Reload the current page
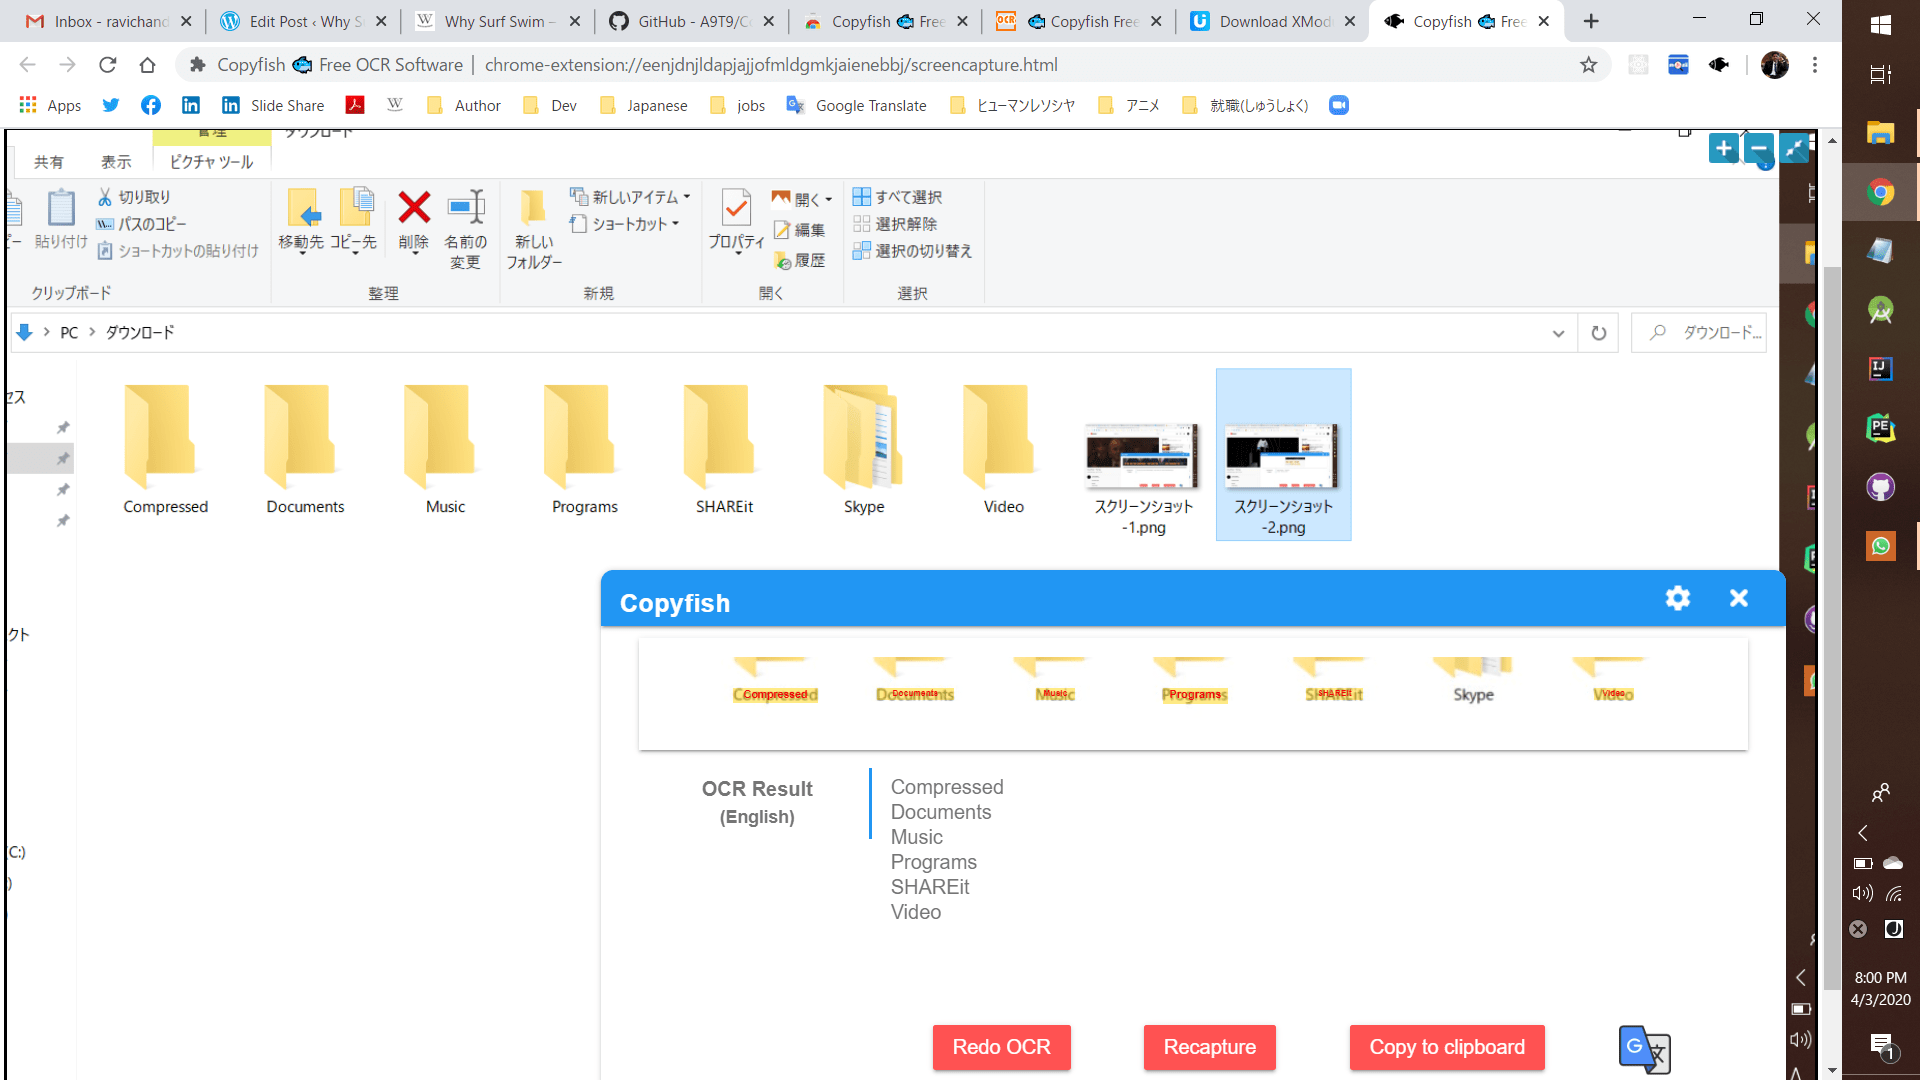The image size is (1920, 1080). tap(107, 65)
